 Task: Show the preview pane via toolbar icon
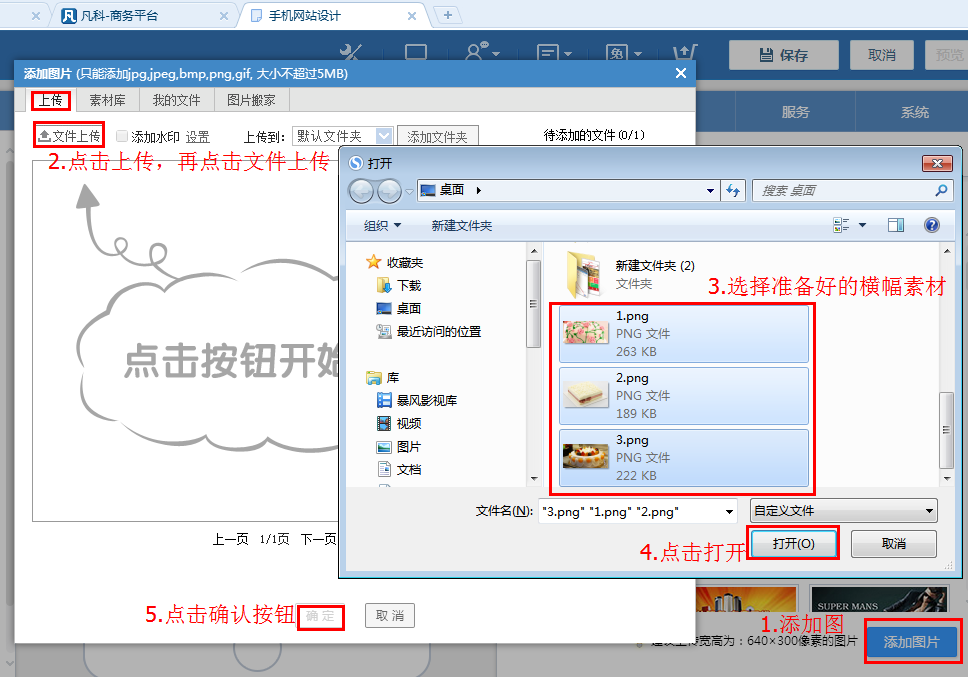tap(896, 225)
